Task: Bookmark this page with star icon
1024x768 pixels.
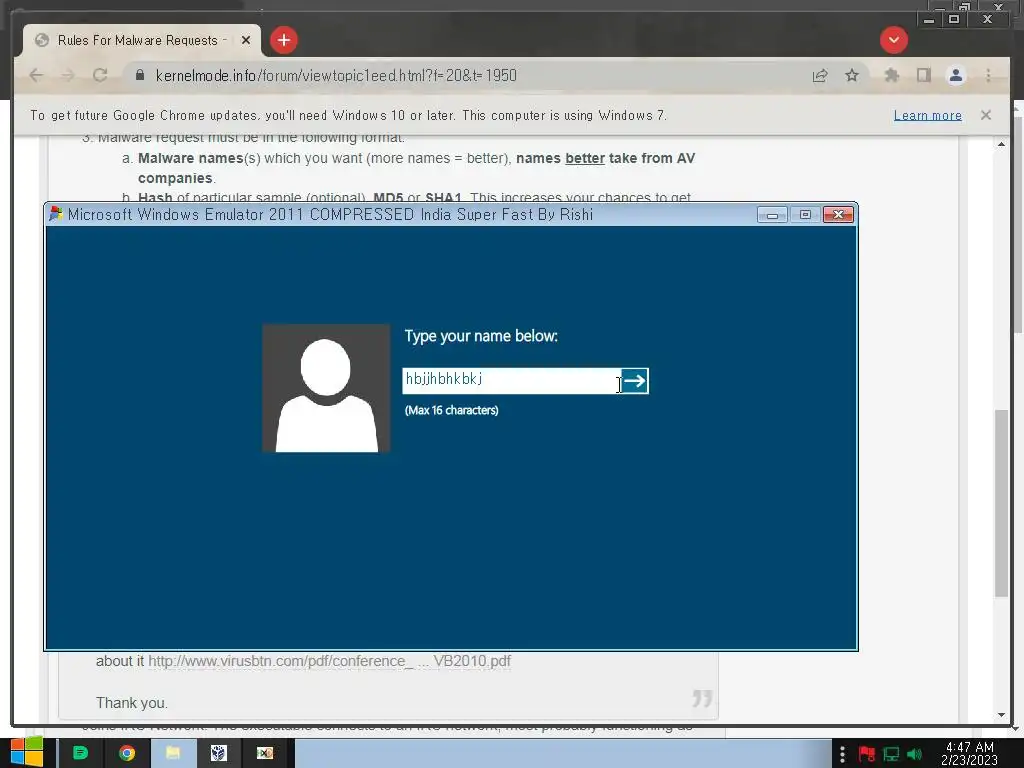Action: click(852, 76)
